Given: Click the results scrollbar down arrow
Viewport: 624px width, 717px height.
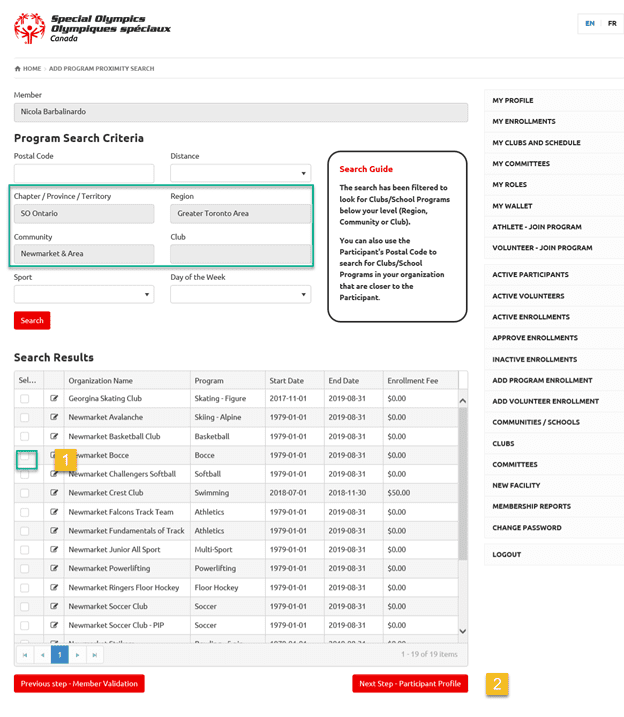Looking at the screenshot, I should 463,631.
